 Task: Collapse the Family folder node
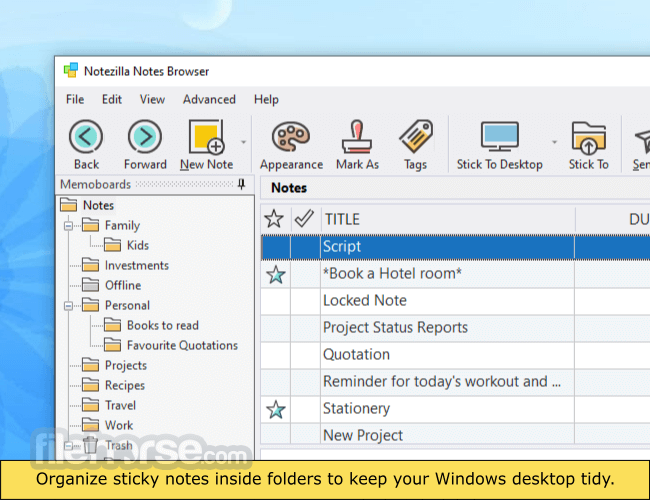68,226
